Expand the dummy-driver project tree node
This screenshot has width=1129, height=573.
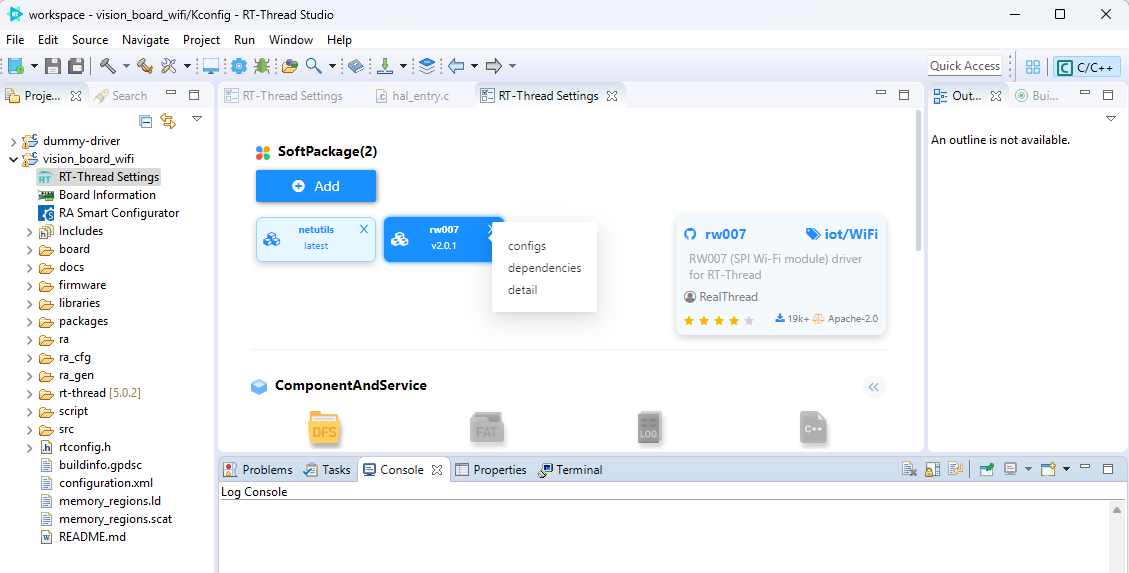click(x=13, y=141)
